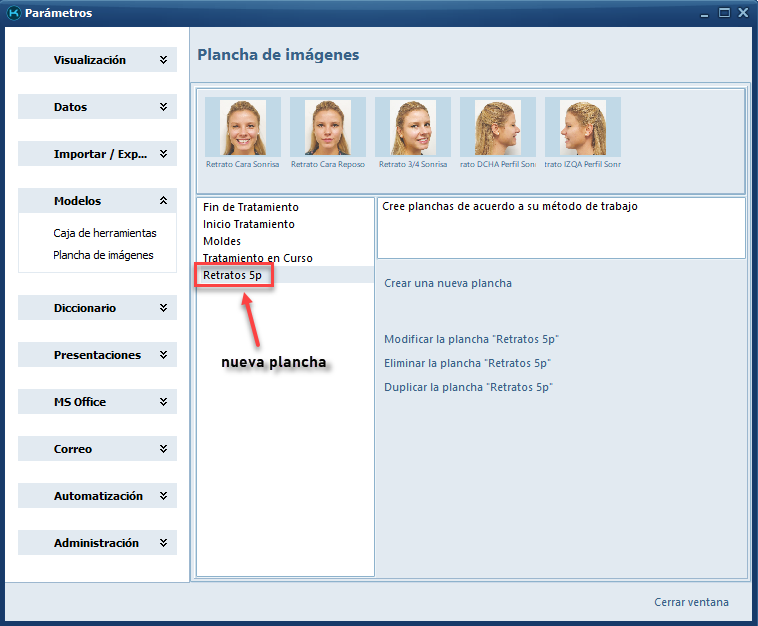Select the Retrato Cara Sonrisa thumbnail
Screen dimensions: 758x626
click(x=243, y=128)
